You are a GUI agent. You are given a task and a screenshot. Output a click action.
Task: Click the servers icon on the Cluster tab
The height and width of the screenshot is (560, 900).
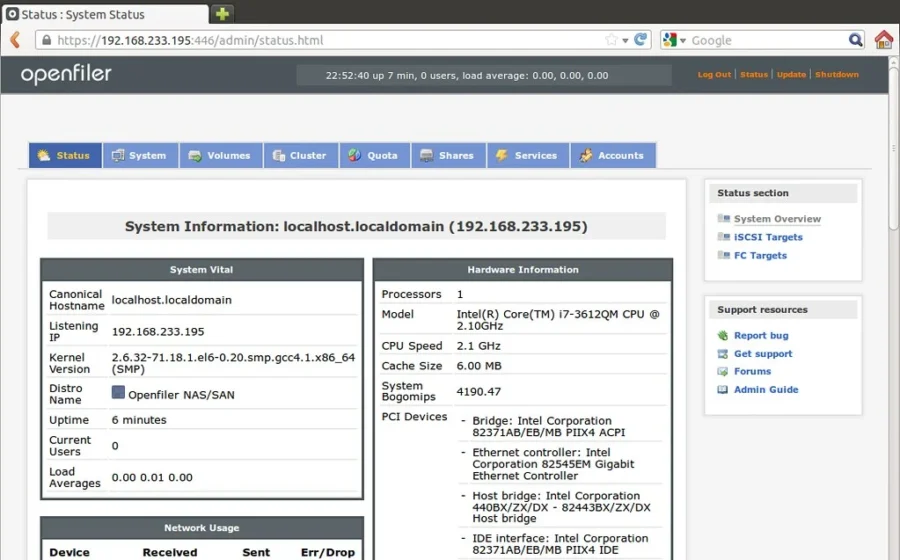point(279,155)
